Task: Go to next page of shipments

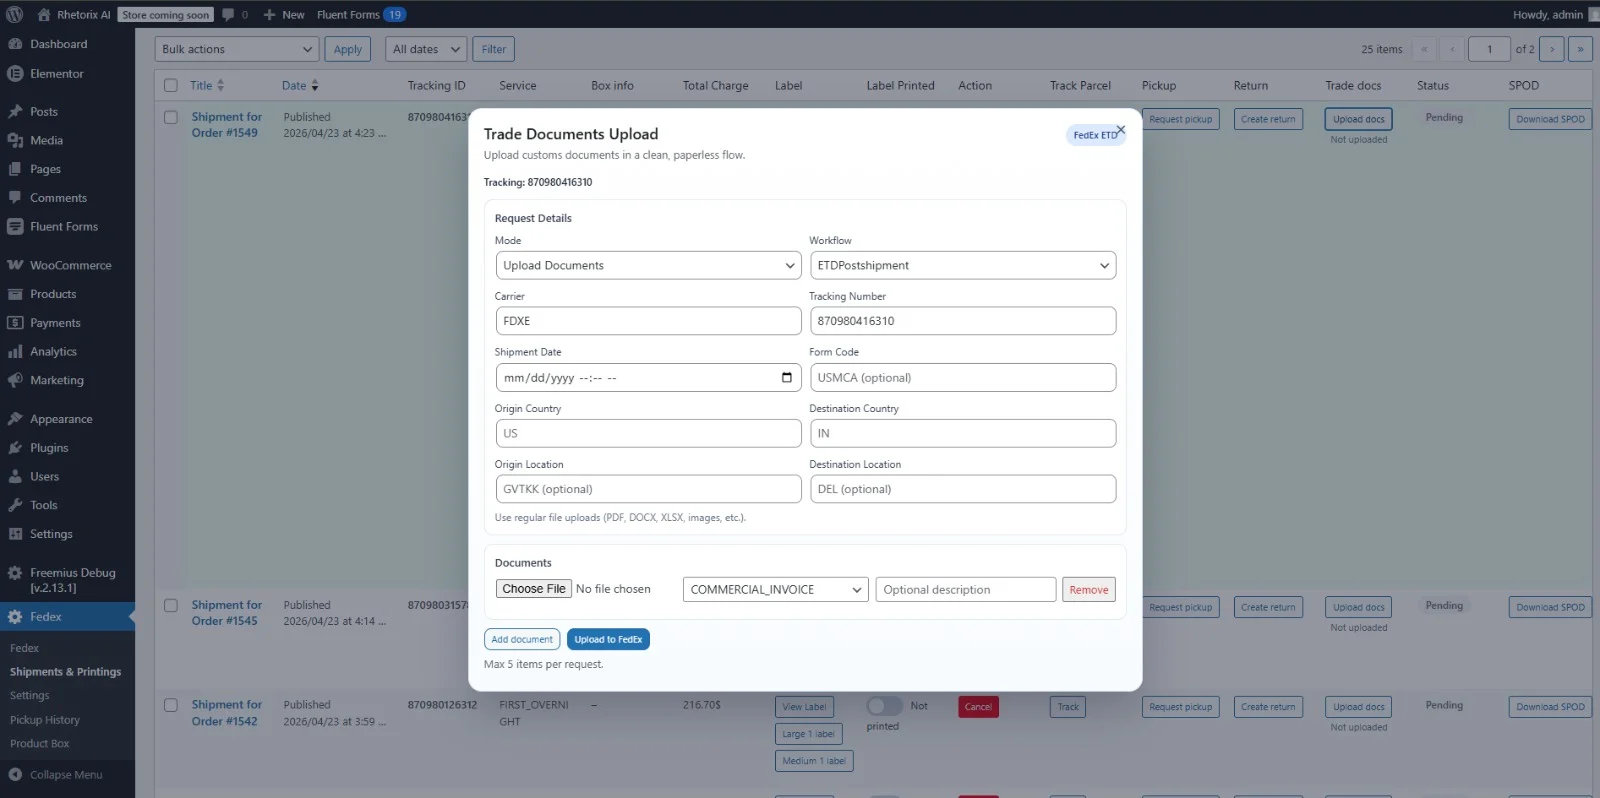Action: pos(1552,49)
